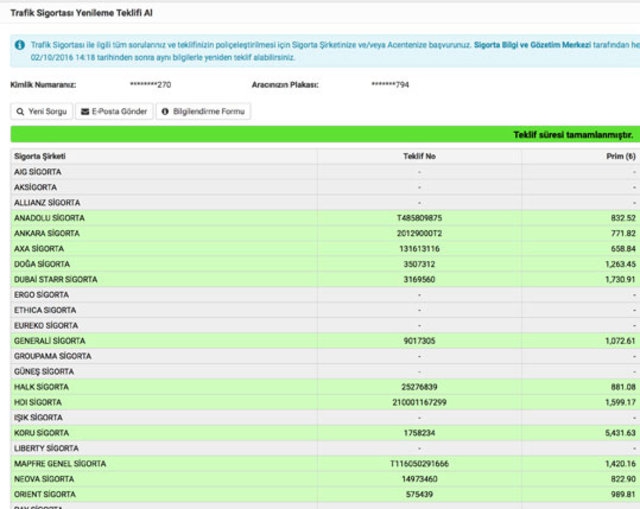
Task: Click the premium value 881.08
Action: tap(623, 387)
